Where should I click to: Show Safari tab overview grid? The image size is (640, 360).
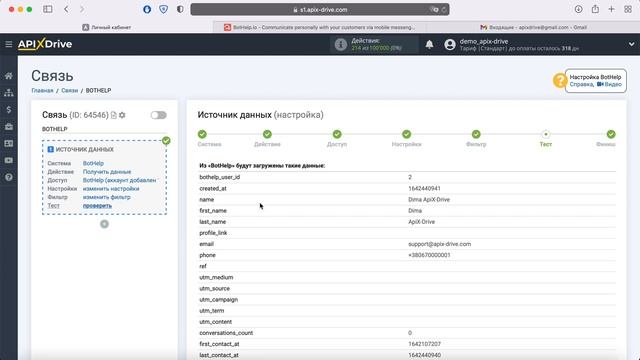[628, 9]
